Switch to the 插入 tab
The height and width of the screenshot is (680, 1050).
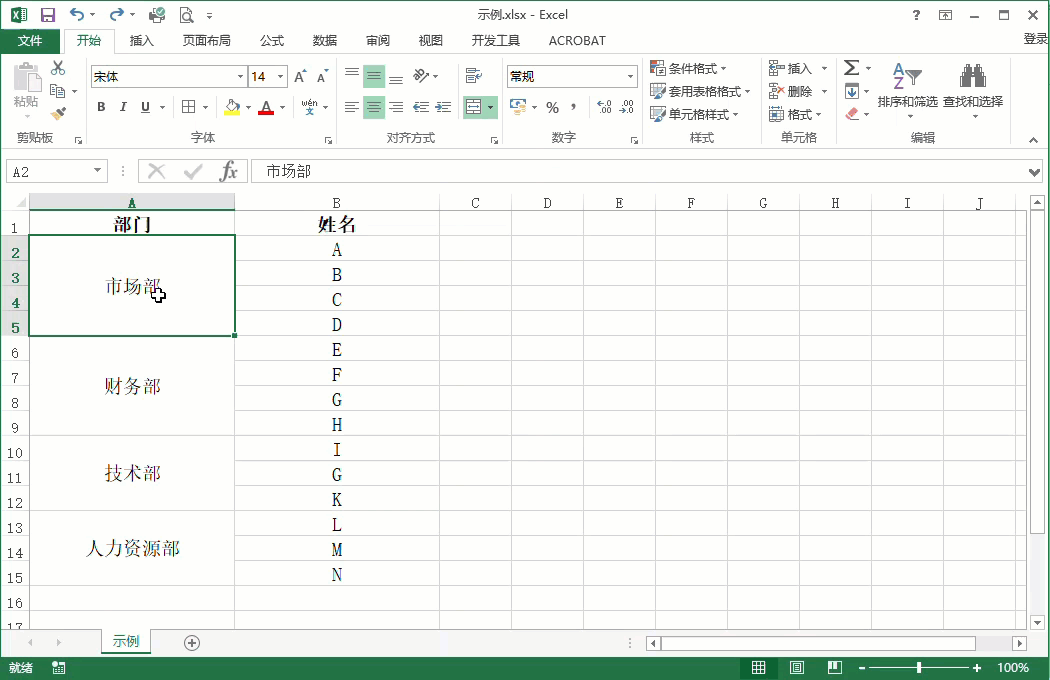[x=141, y=41]
